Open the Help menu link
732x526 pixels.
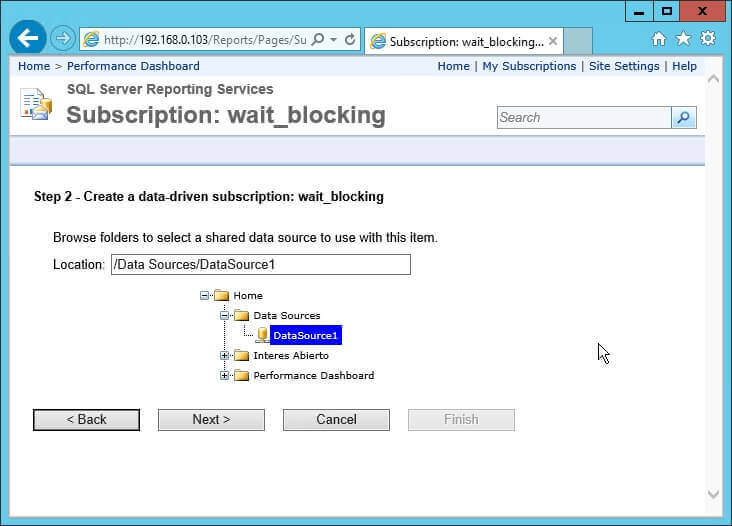click(x=684, y=66)
